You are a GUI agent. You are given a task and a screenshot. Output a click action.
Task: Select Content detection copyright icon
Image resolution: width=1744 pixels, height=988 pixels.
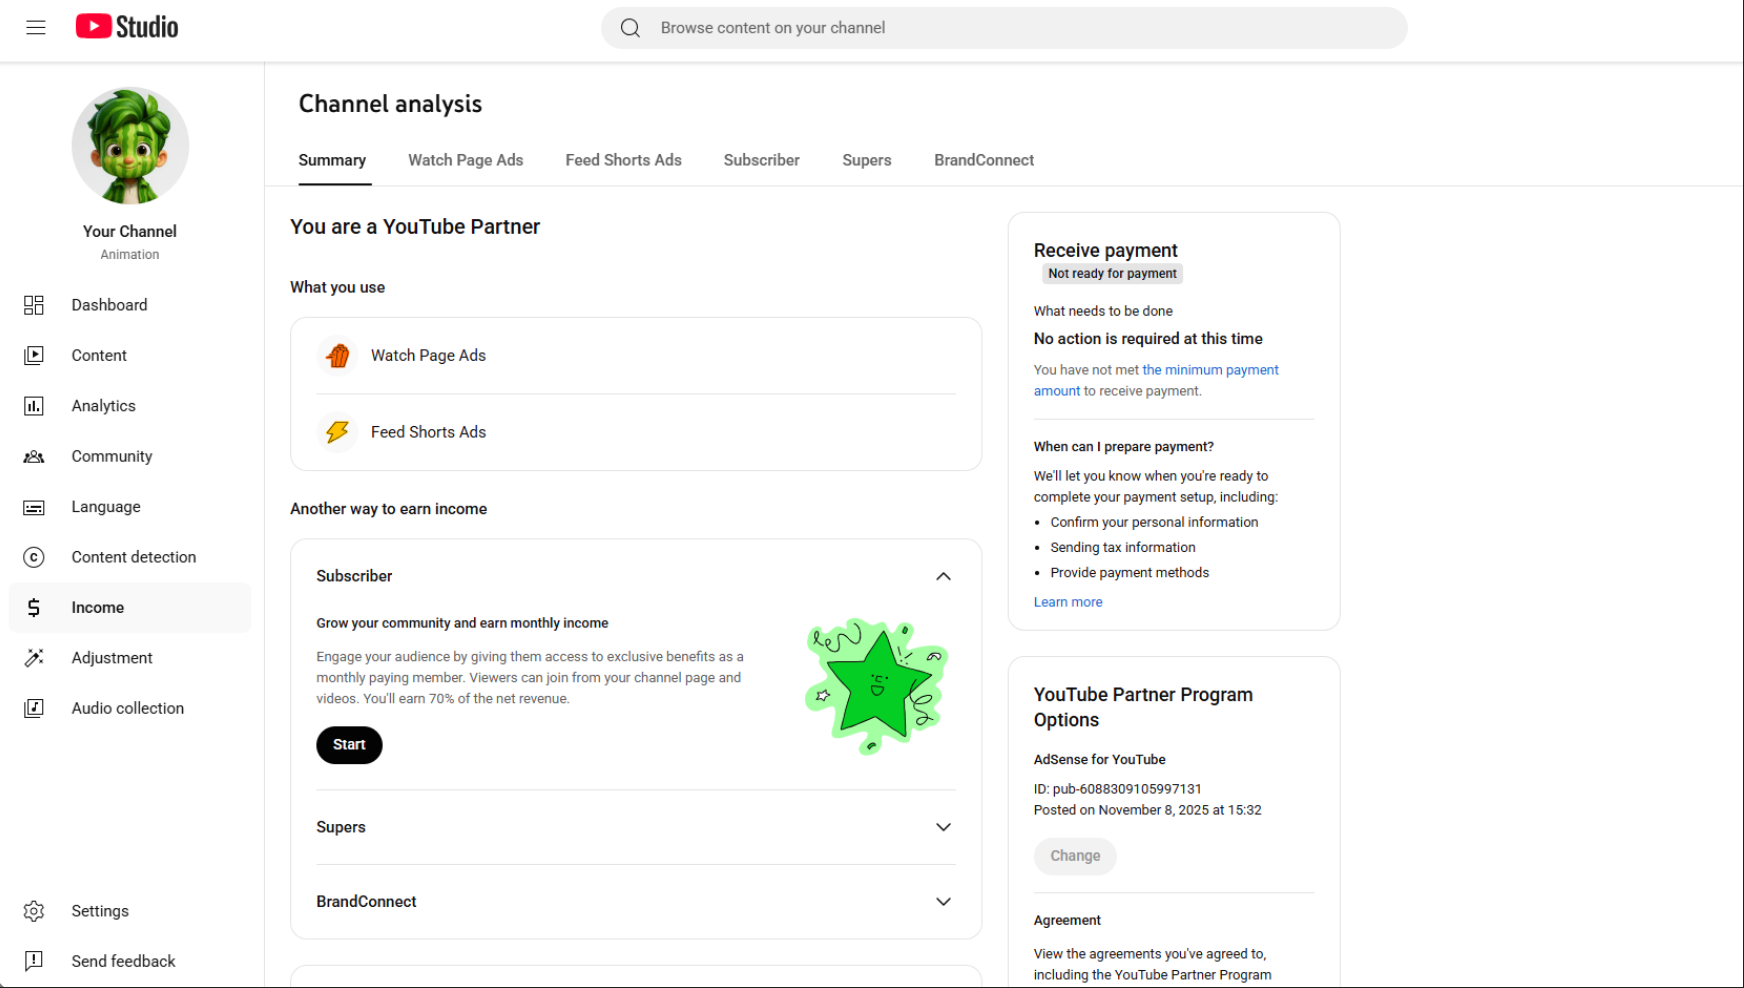click(34, 557)
